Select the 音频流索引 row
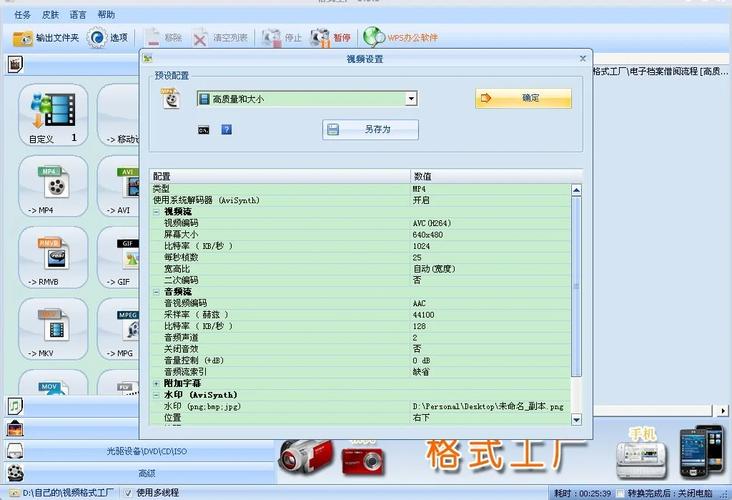732x500 pixels. point(361,372)
